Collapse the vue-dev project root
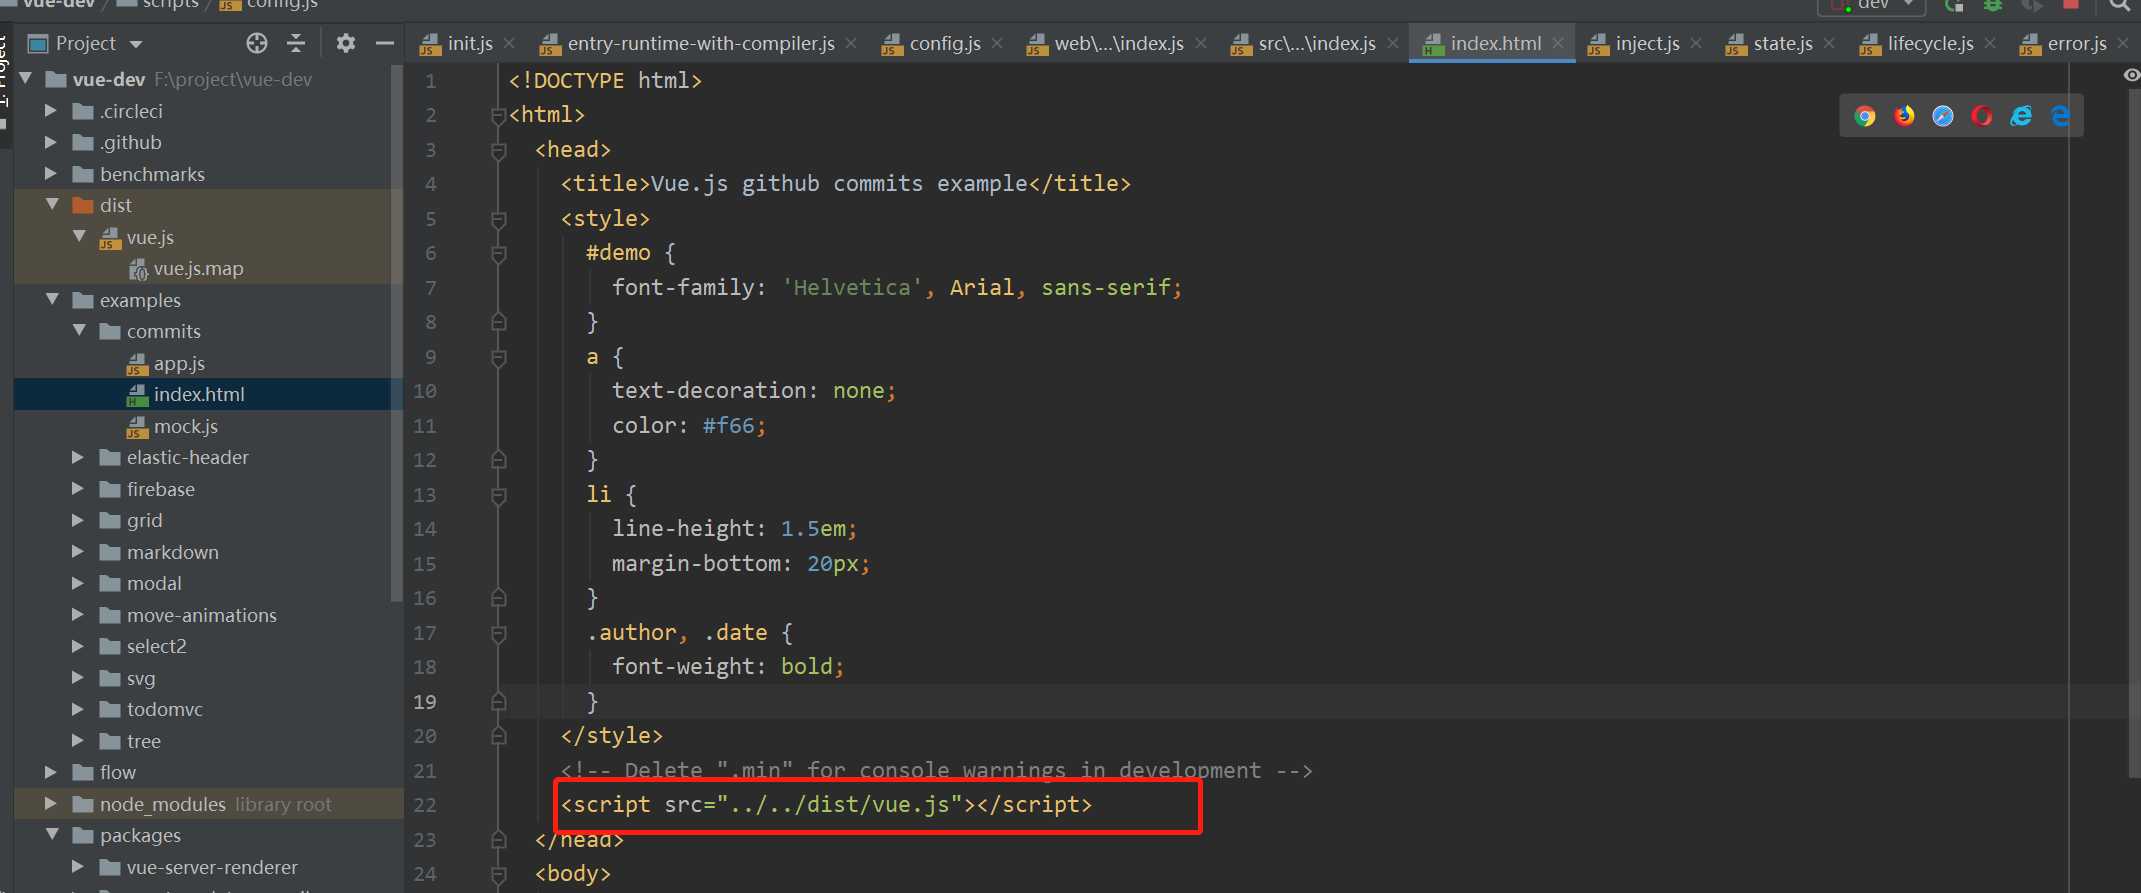 (25, 78)
